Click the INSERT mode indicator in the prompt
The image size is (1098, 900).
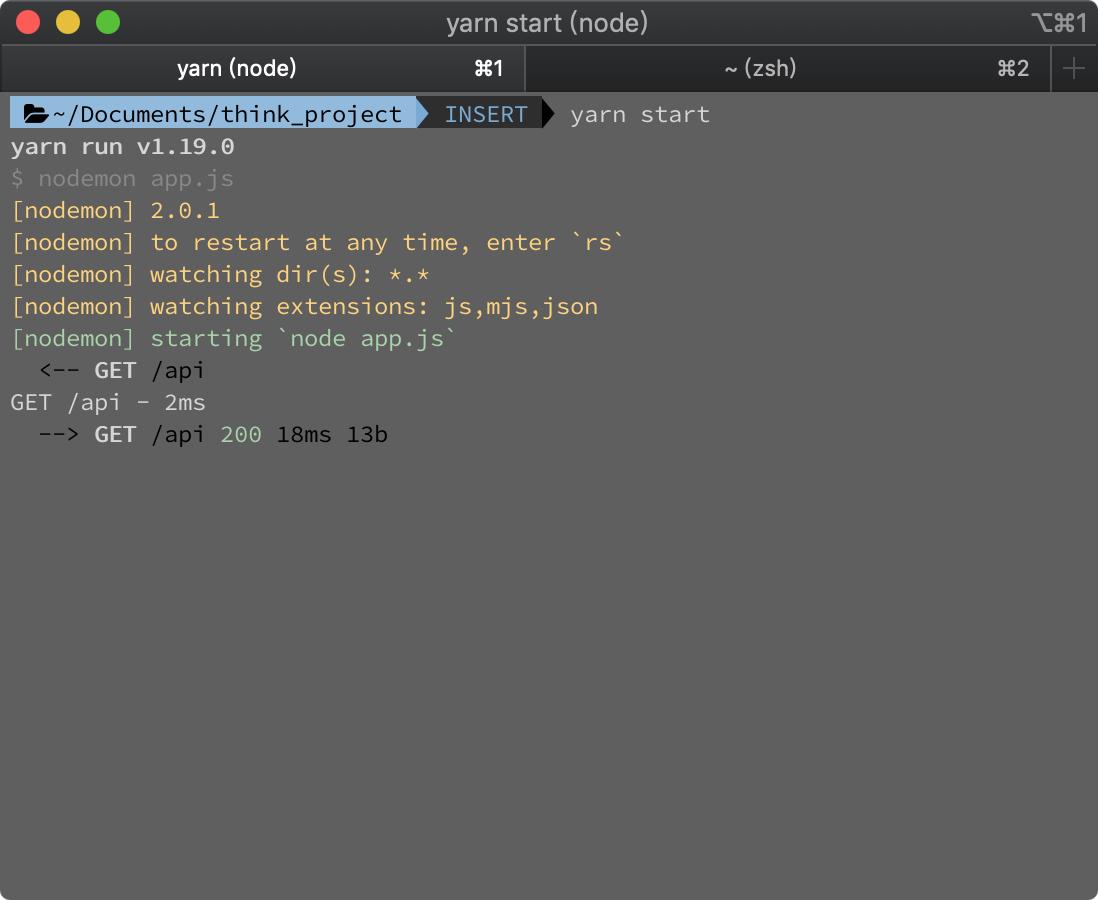486,113
